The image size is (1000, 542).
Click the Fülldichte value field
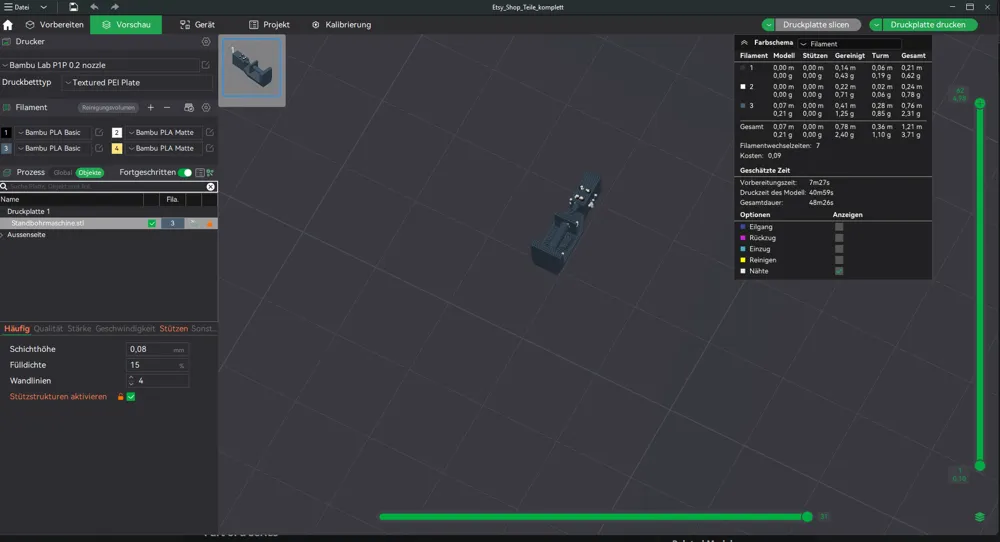point(157,365)
